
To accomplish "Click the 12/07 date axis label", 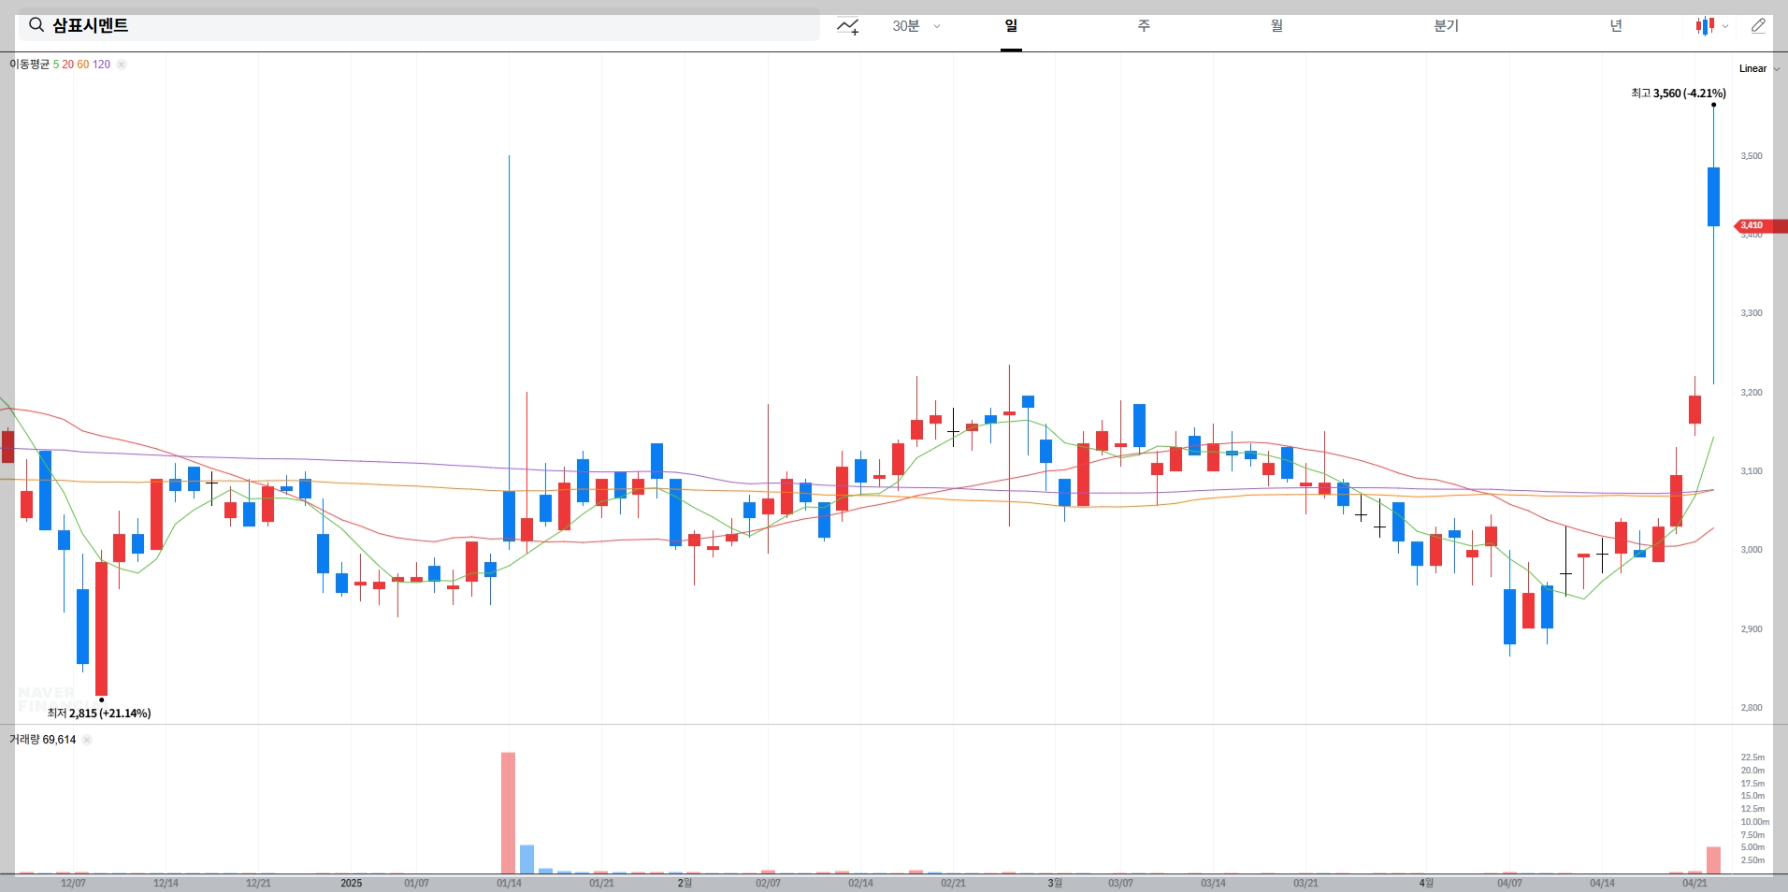I will click(73, 883).
